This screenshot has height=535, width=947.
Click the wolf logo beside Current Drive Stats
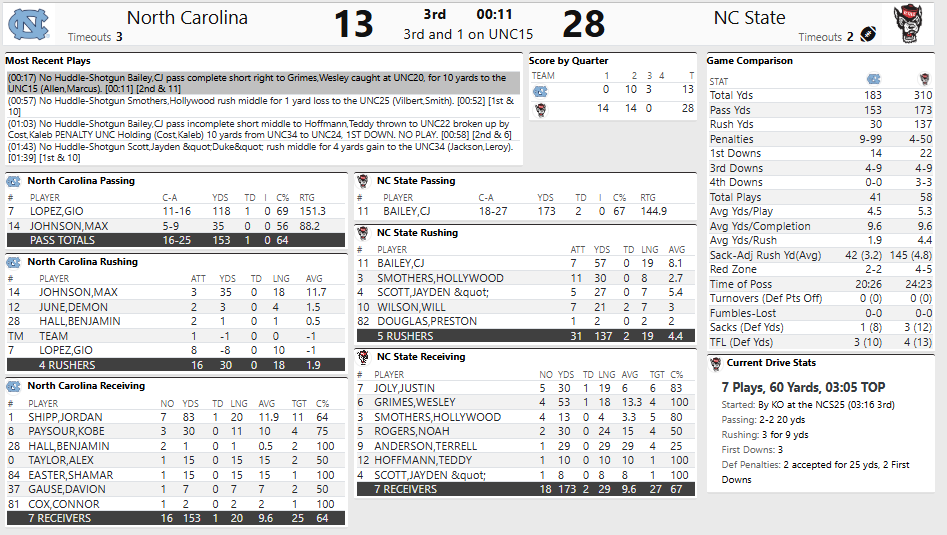tap(714, 362)
